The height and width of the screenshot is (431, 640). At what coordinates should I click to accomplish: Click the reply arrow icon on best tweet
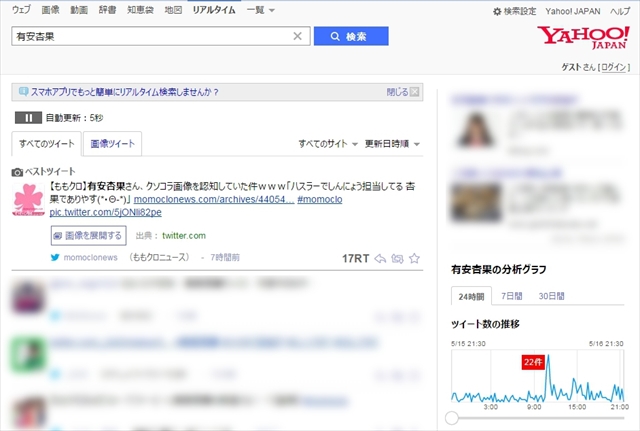coord(380,258)
